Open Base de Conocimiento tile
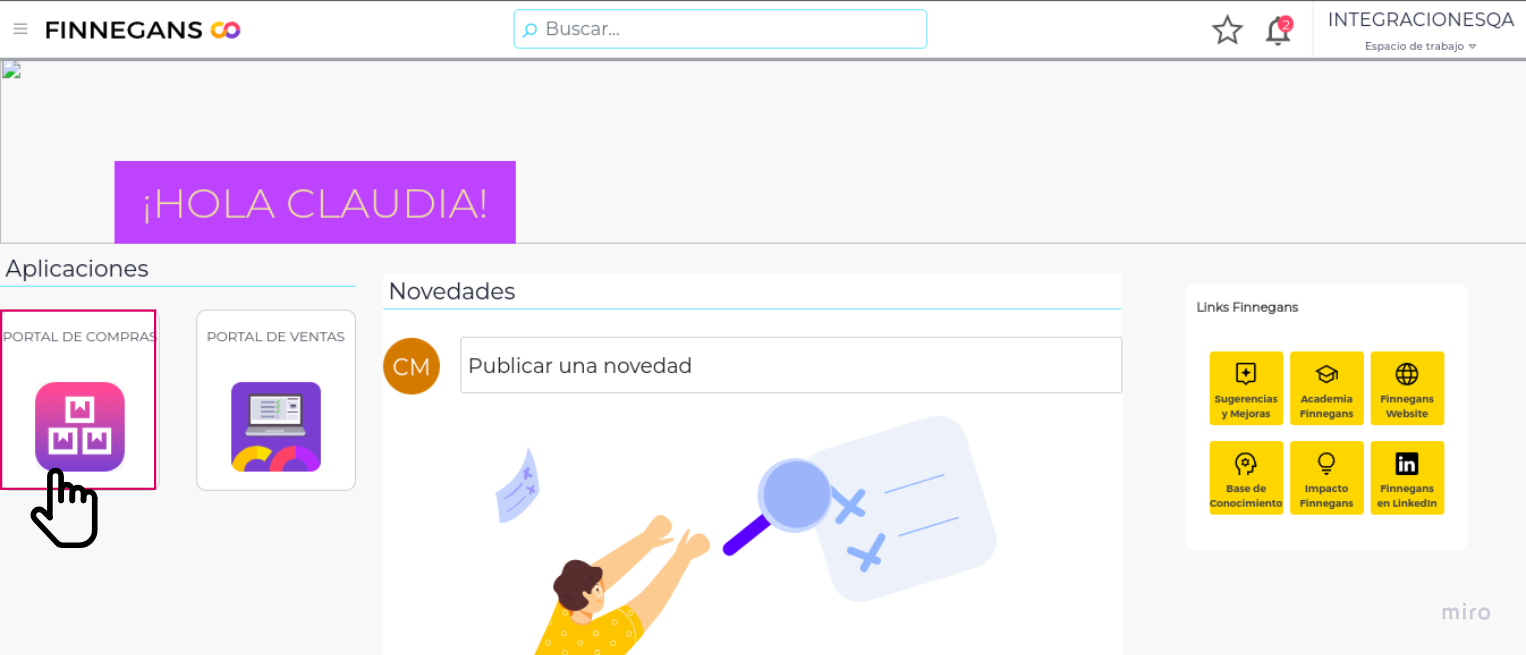The width and height of the screenshot is (1526, 655). point(1246,478)
